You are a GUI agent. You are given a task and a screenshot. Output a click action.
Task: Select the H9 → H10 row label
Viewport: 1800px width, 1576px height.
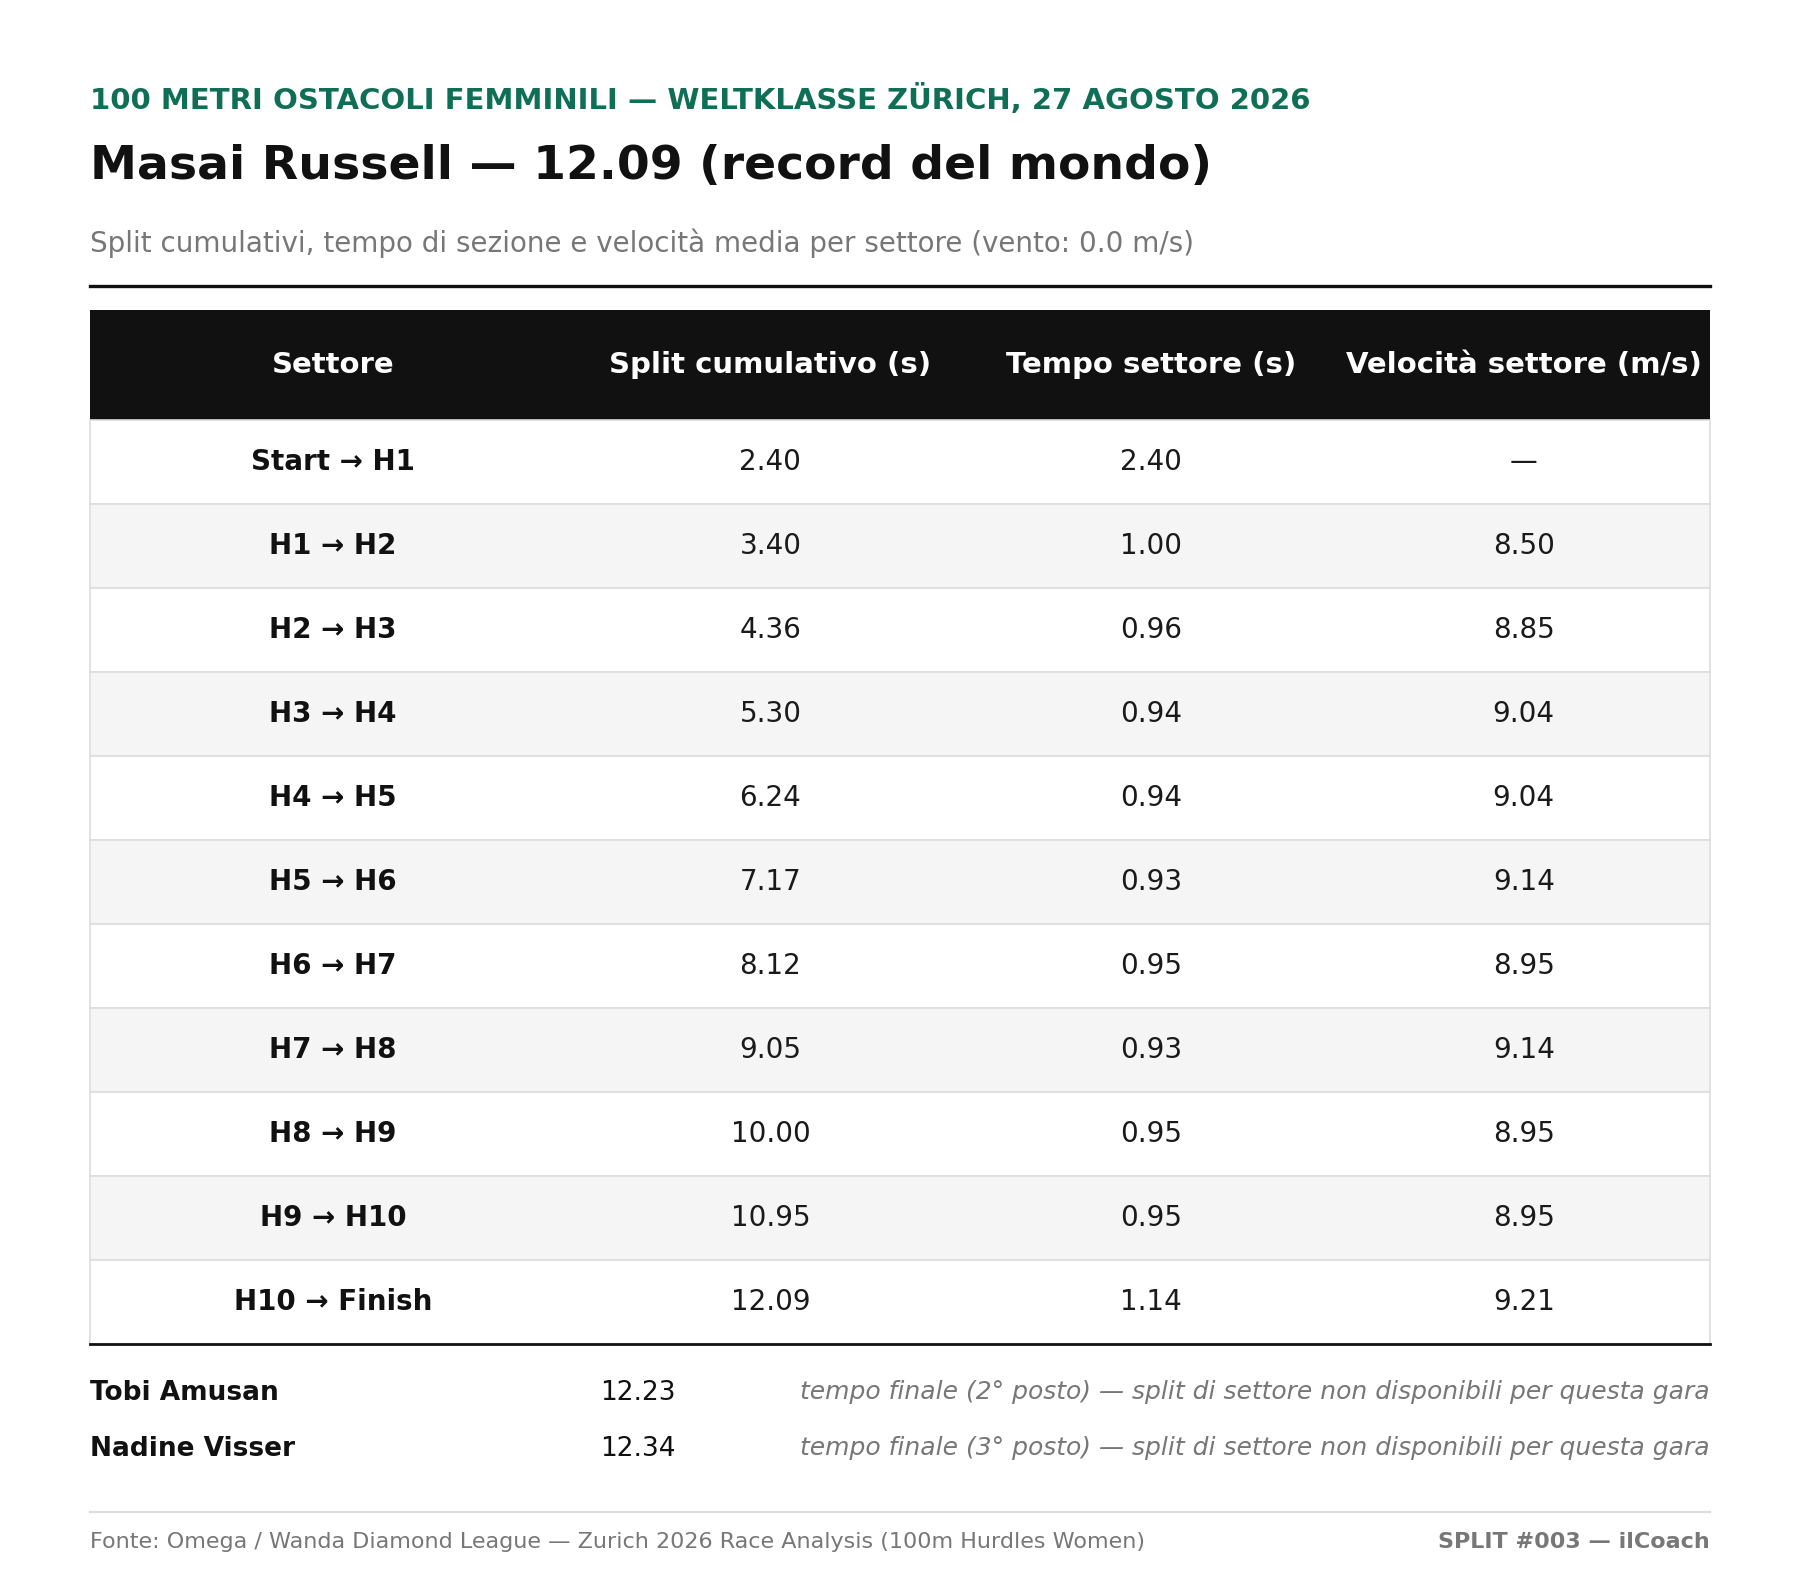click(x=333, y=1217)
